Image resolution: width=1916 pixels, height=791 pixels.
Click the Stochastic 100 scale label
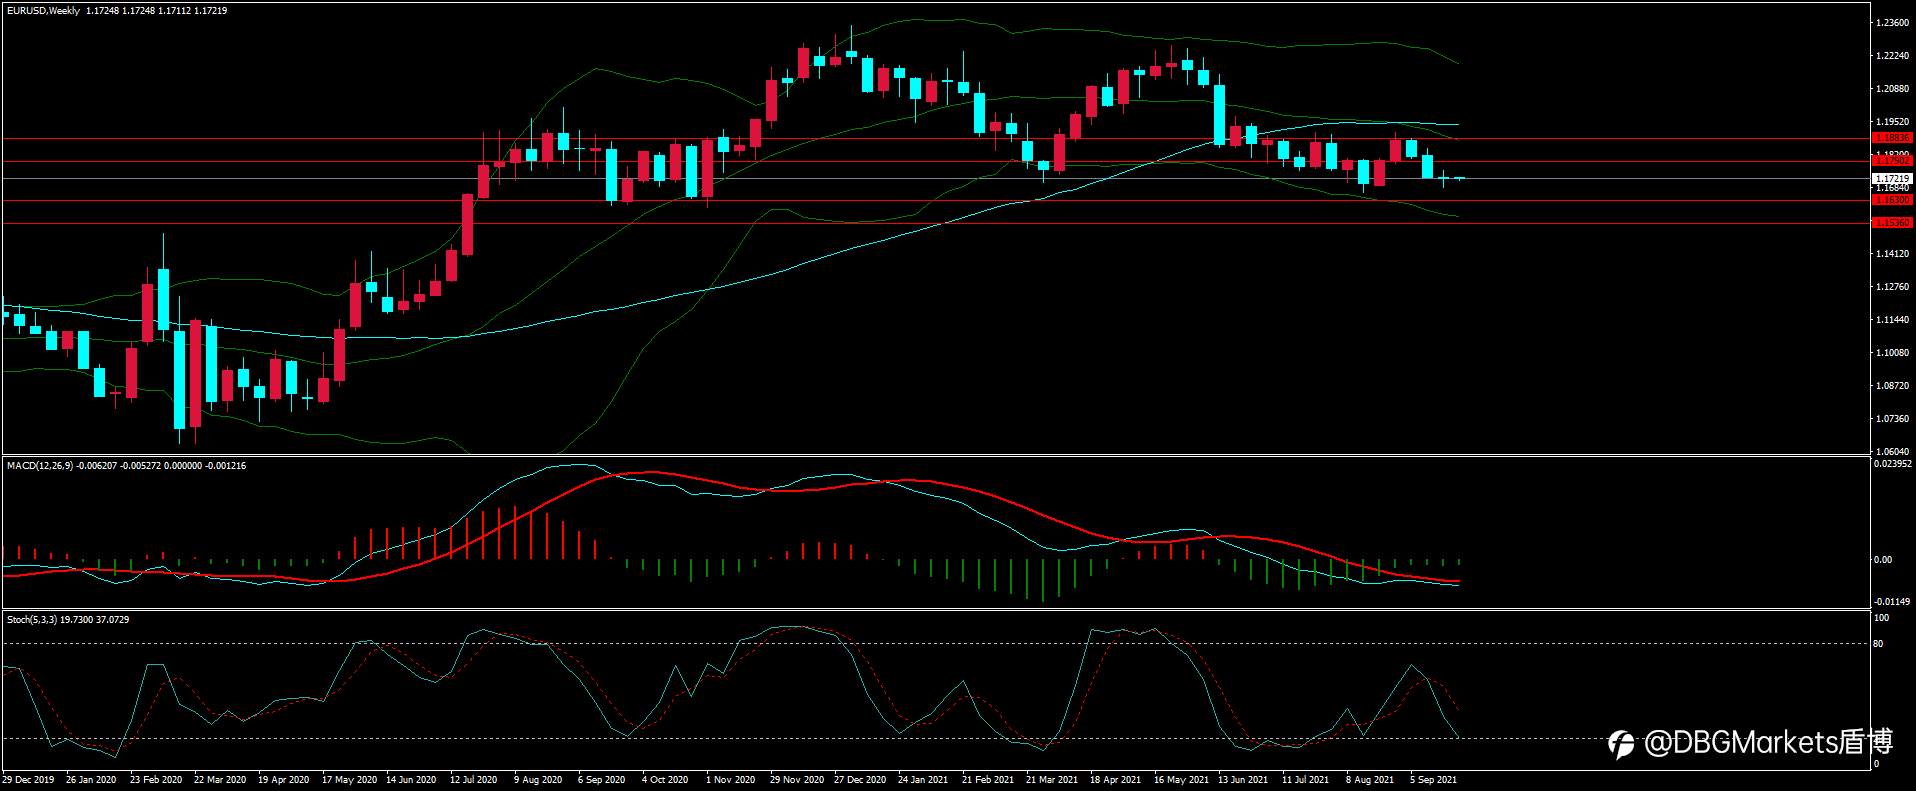click(x=1882, y=618)
